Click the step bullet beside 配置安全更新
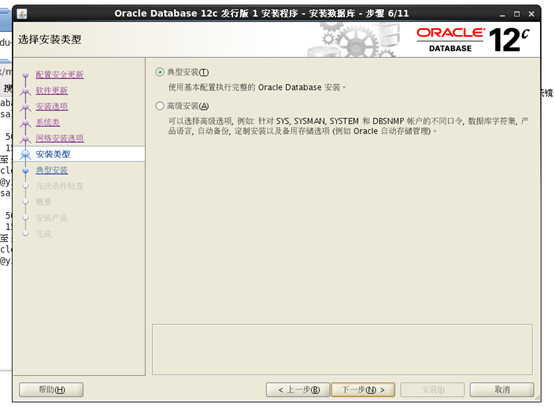554x407 pixels. click(25, 75)
